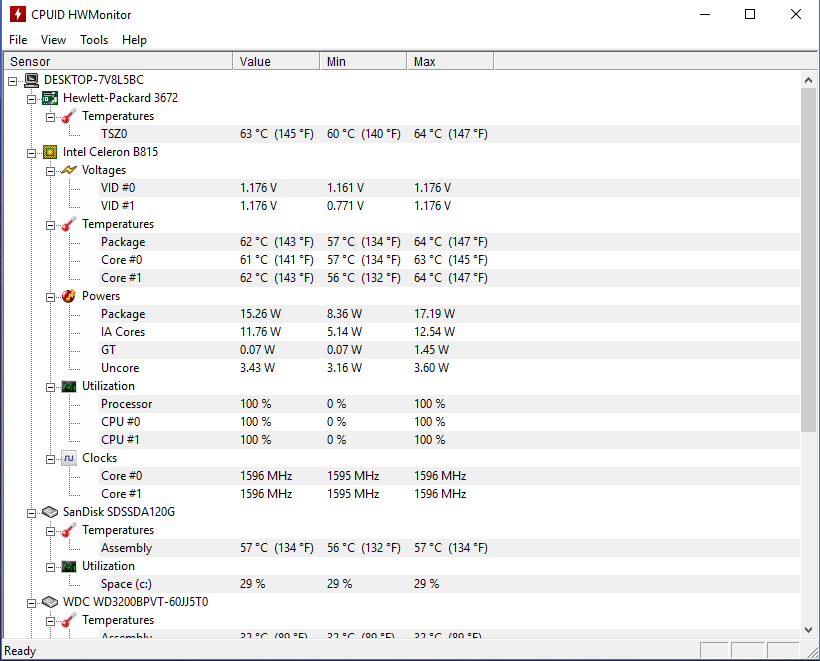Click the Max column header

click(450, 61)
